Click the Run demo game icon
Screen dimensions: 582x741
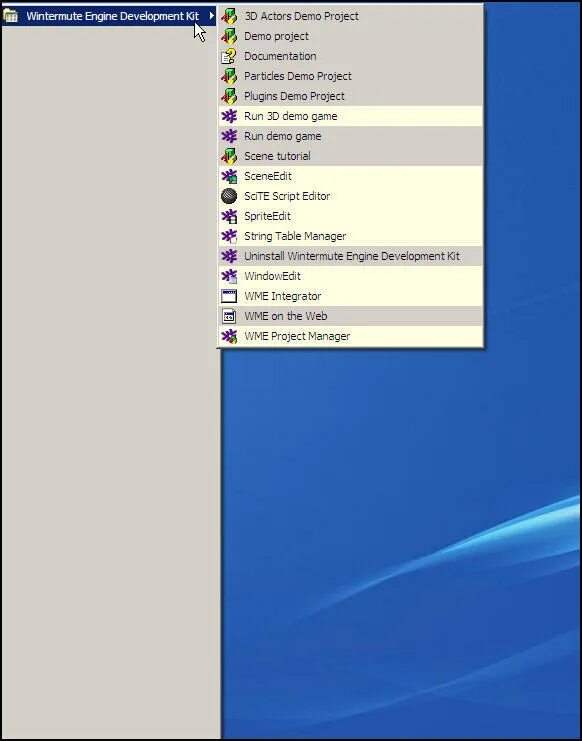pyautogui.click(x=229, y=136)
